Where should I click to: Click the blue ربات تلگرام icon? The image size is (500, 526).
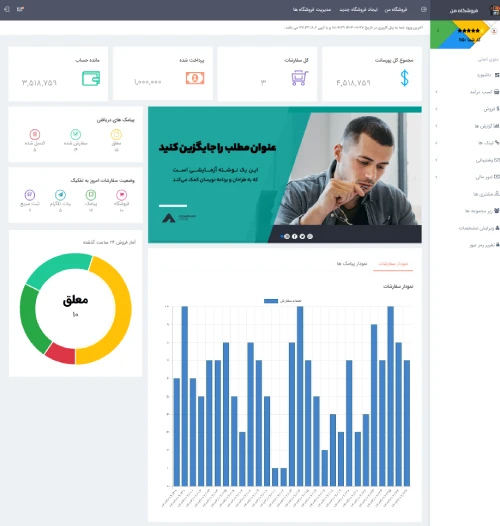[x=60, y=195]
